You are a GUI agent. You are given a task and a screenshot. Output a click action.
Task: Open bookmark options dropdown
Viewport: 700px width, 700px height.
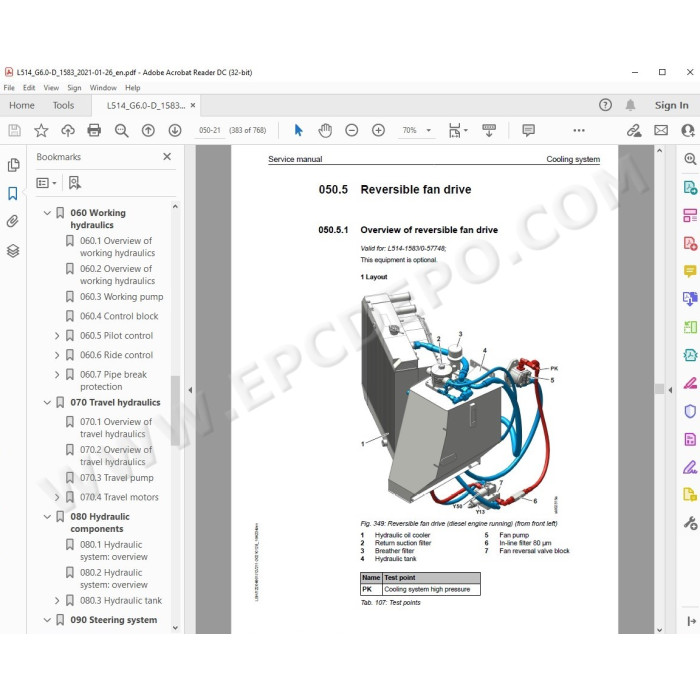pos(46,183)
